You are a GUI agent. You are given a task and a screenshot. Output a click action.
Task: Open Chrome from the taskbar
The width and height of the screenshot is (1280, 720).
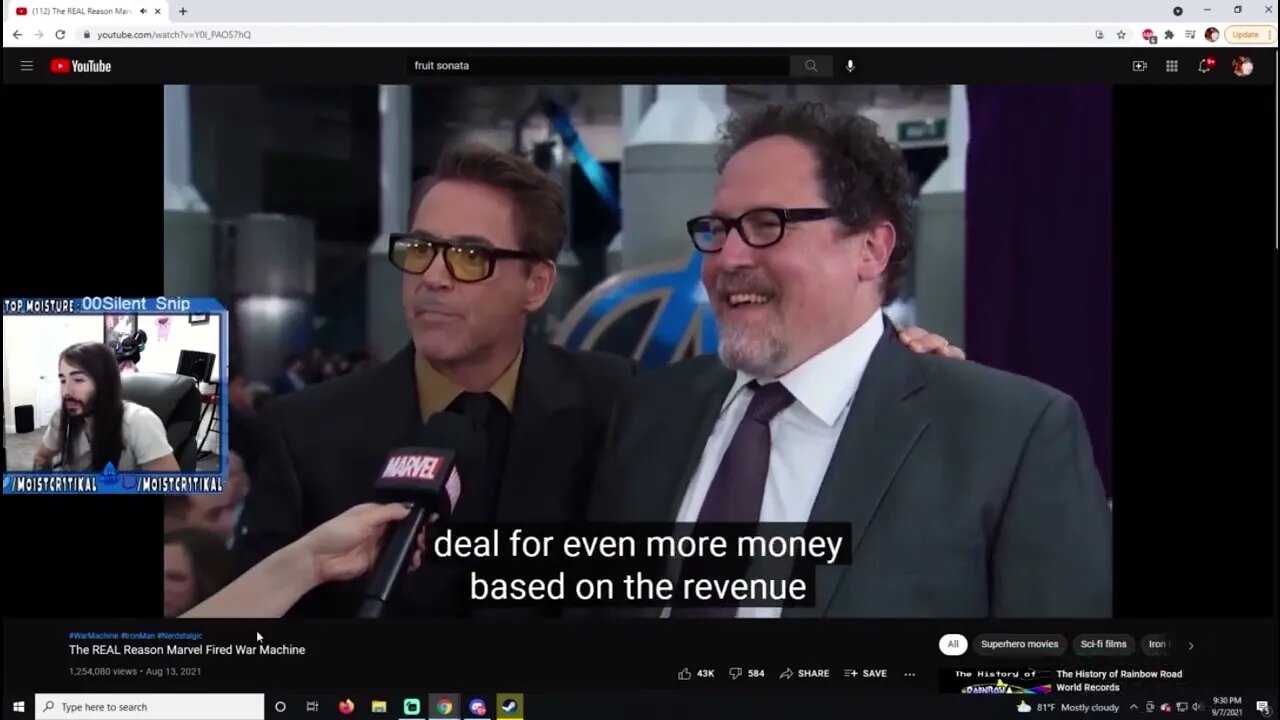pos(444,707)
